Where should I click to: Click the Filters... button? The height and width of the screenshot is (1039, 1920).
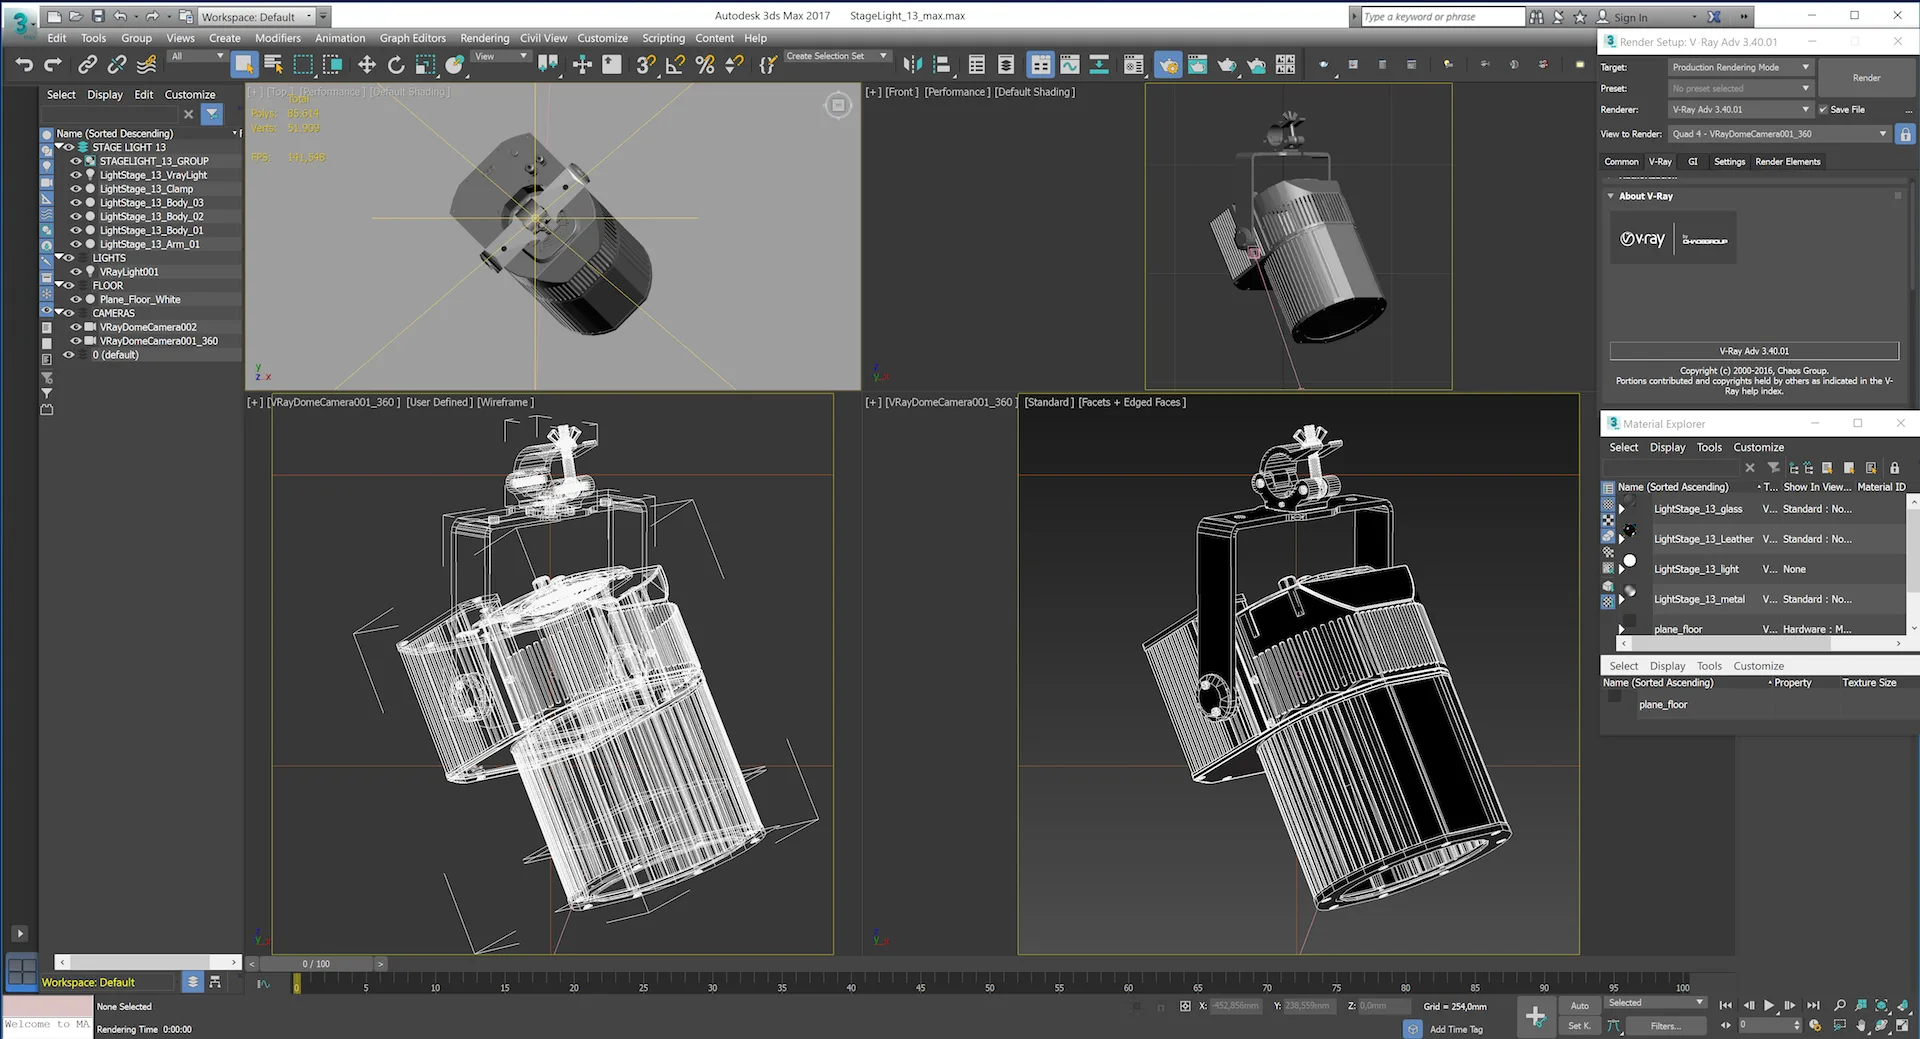tap(1665, 1026)
